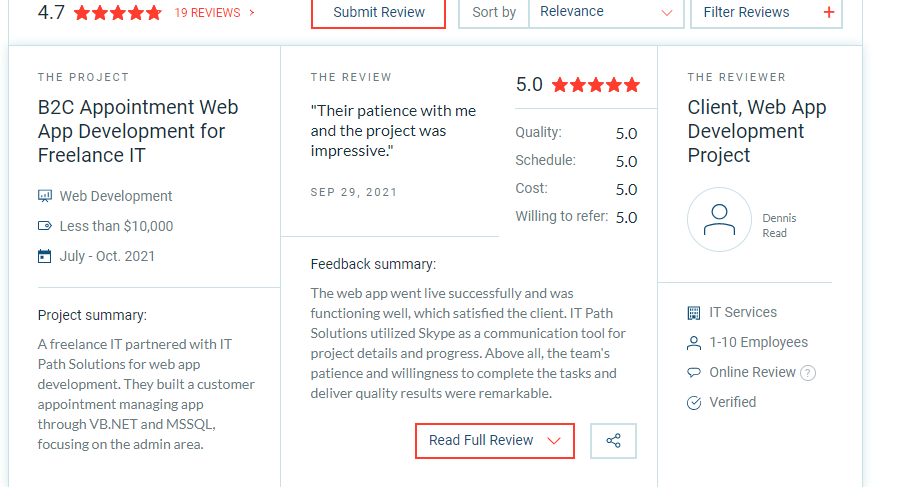This screenshot has width=911, height=487.
Task: Click the 5.0 review star rating
Action: [595, 85]
